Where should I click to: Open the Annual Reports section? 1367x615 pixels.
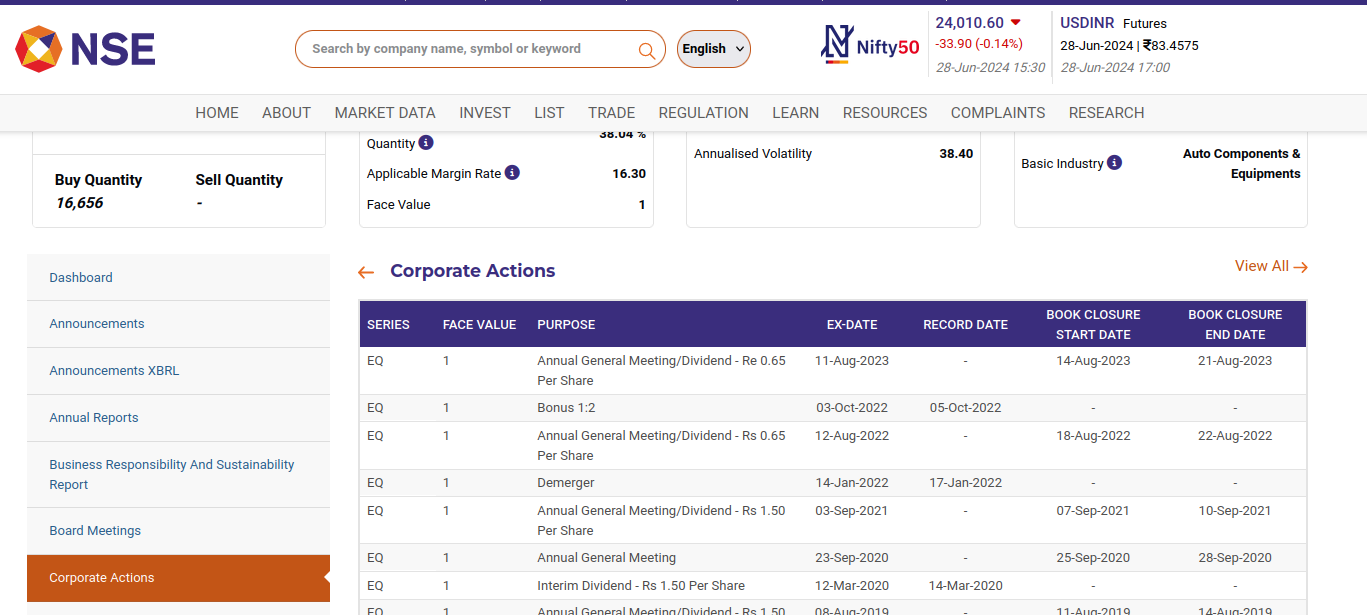pyautogui.click(x=93, y=417)
